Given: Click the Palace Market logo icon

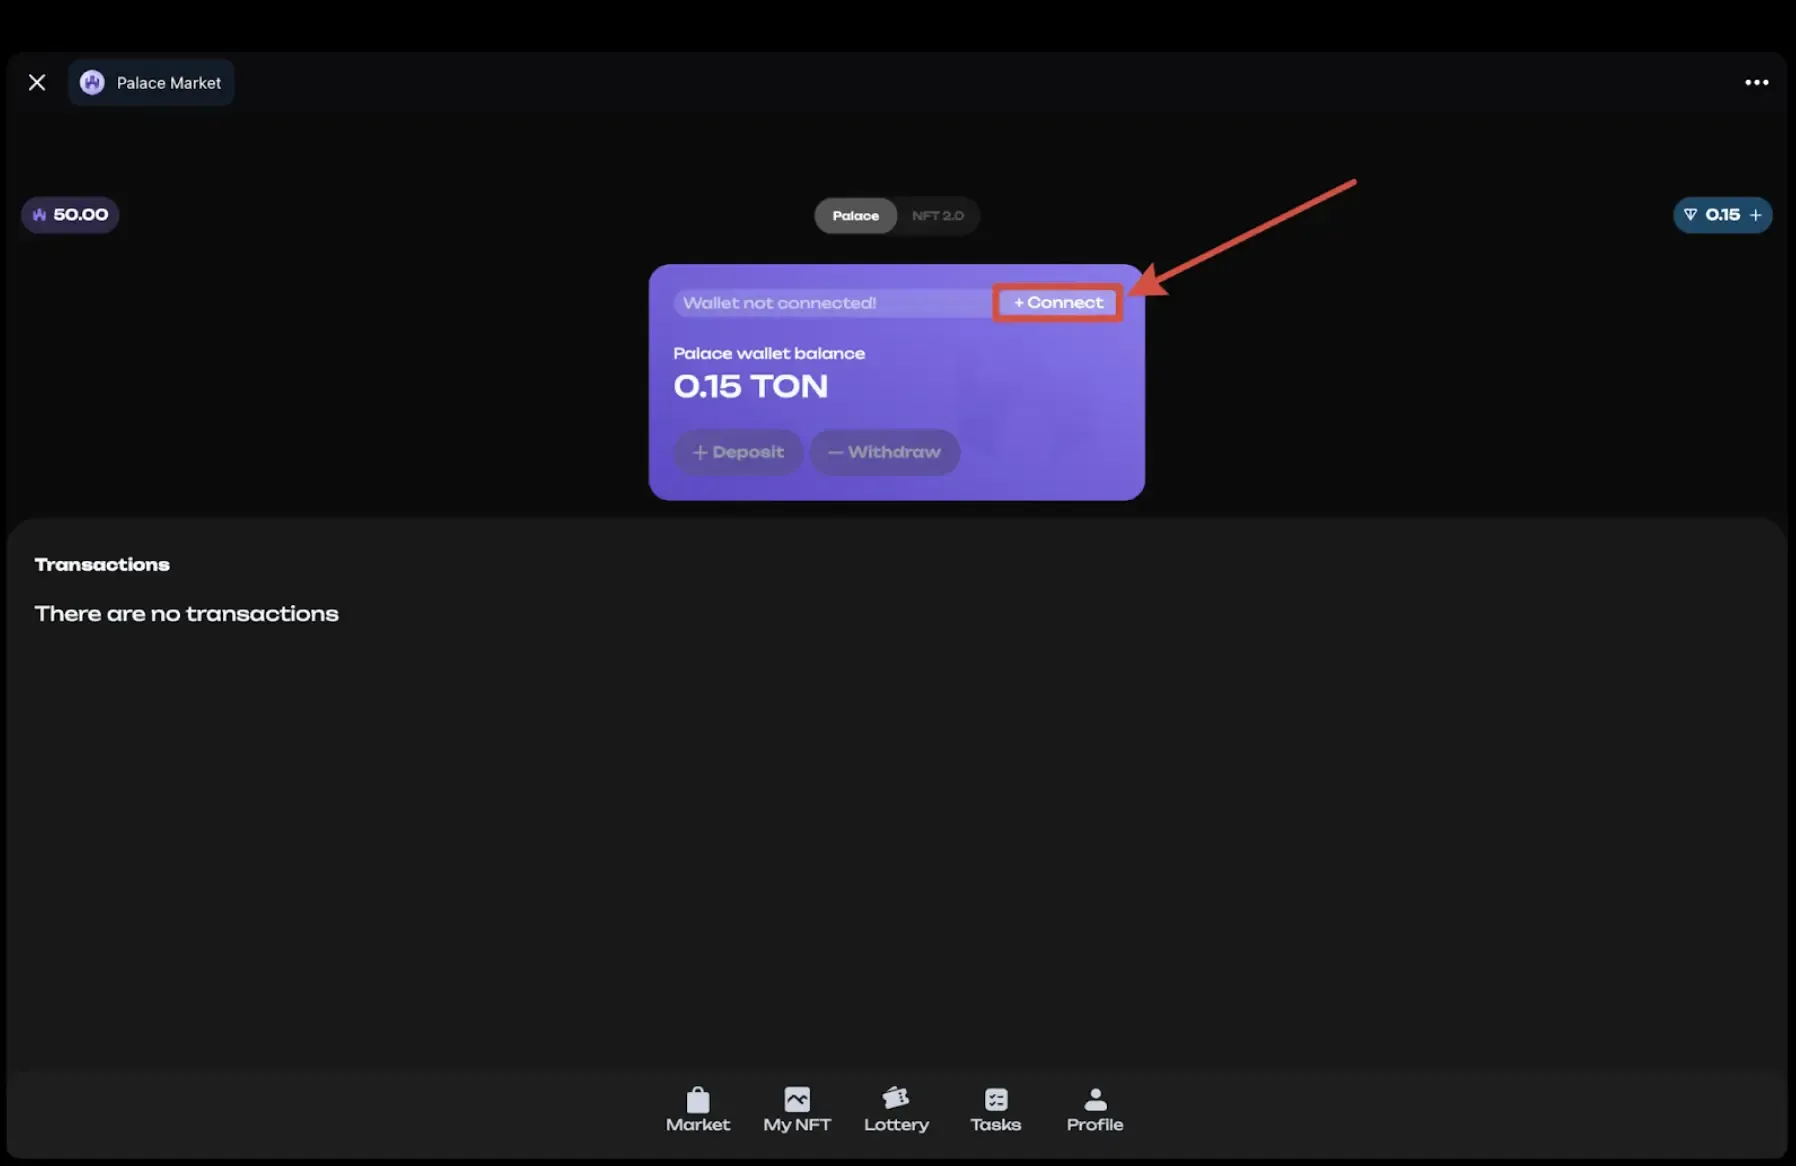Looking at the screenshot, I should [92, 83].
